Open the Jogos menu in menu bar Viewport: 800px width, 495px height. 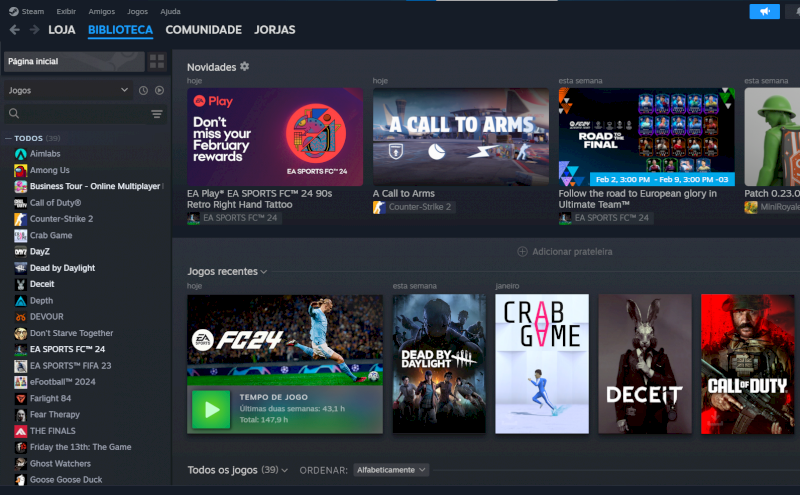[137, 11]
